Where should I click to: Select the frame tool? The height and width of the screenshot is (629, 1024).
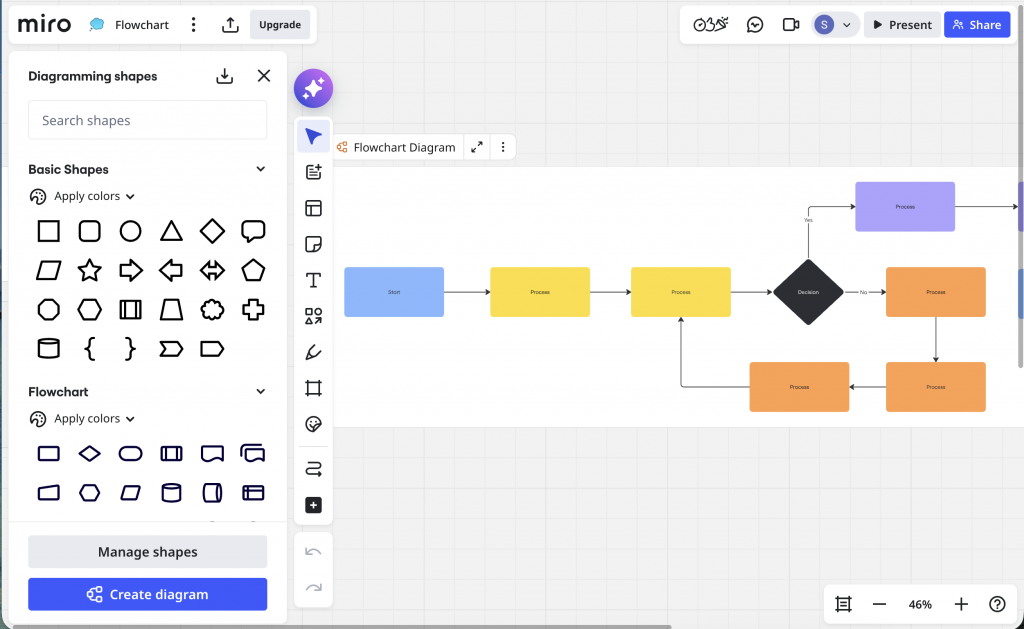(313, 387)
